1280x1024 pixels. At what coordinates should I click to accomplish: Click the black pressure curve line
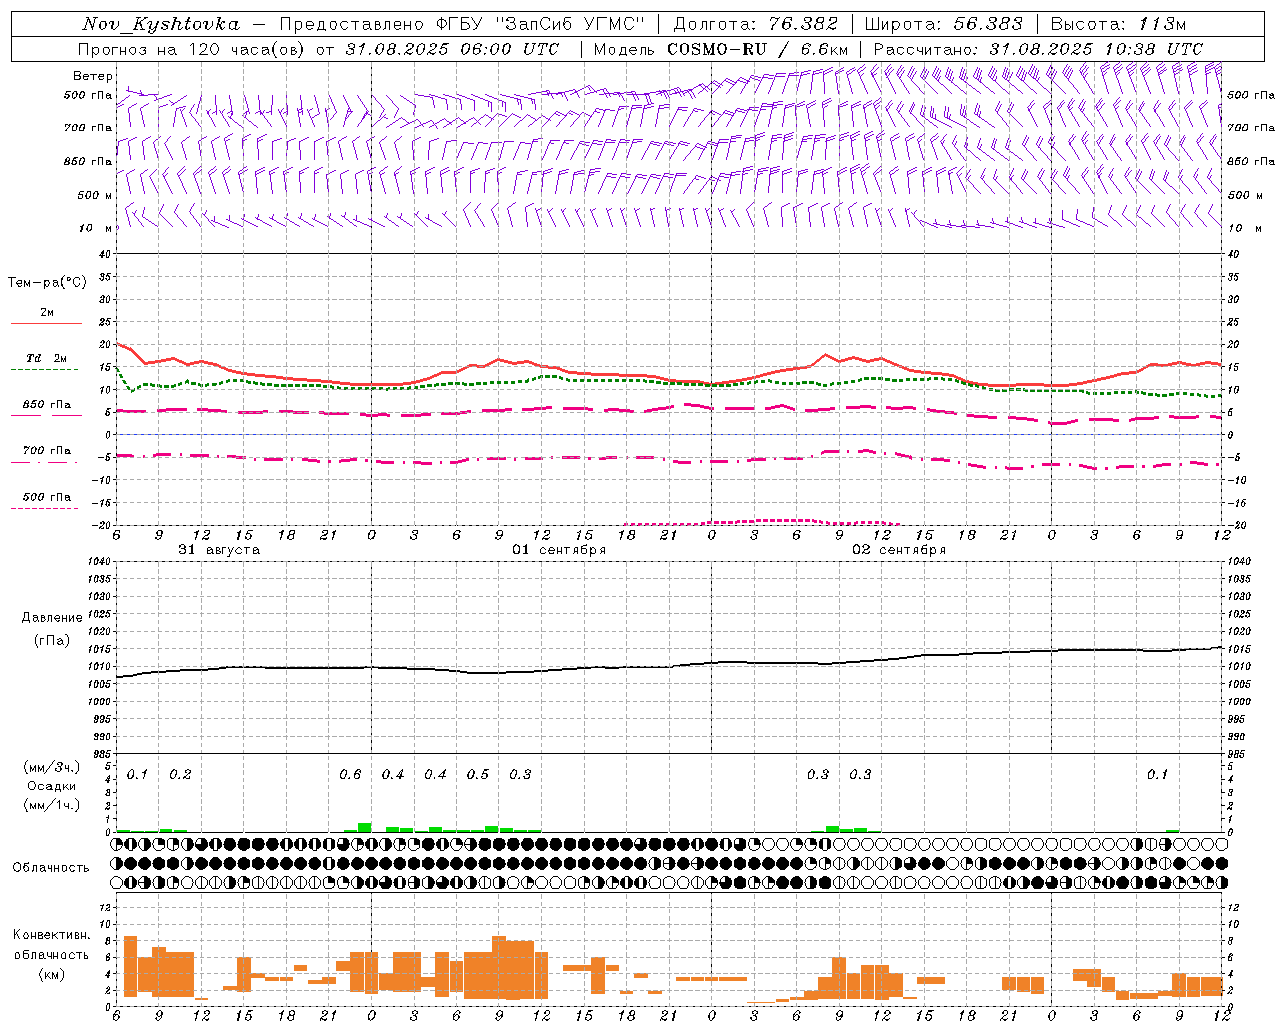pyautogui.click(x=668, y=666)
